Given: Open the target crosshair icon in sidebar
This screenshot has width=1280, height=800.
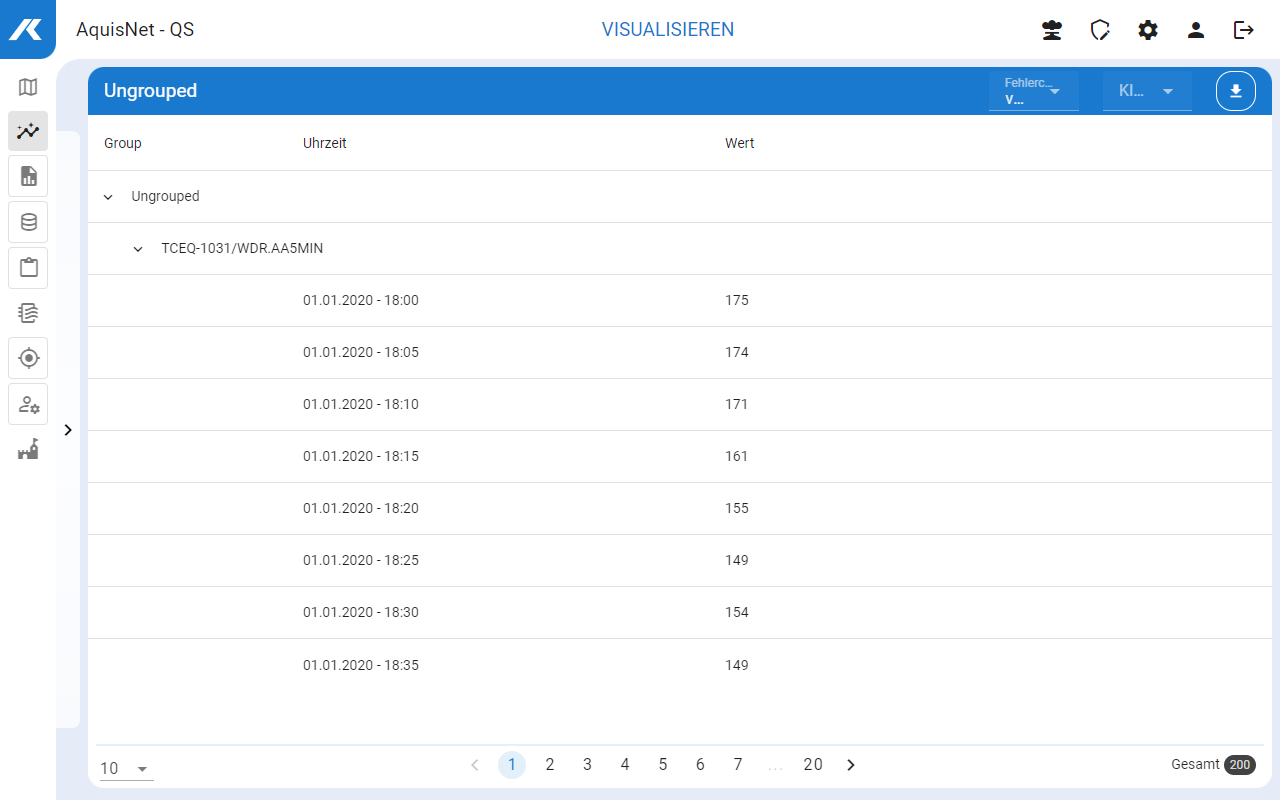Looking at the screenshot, I should [x=28, y=358].
